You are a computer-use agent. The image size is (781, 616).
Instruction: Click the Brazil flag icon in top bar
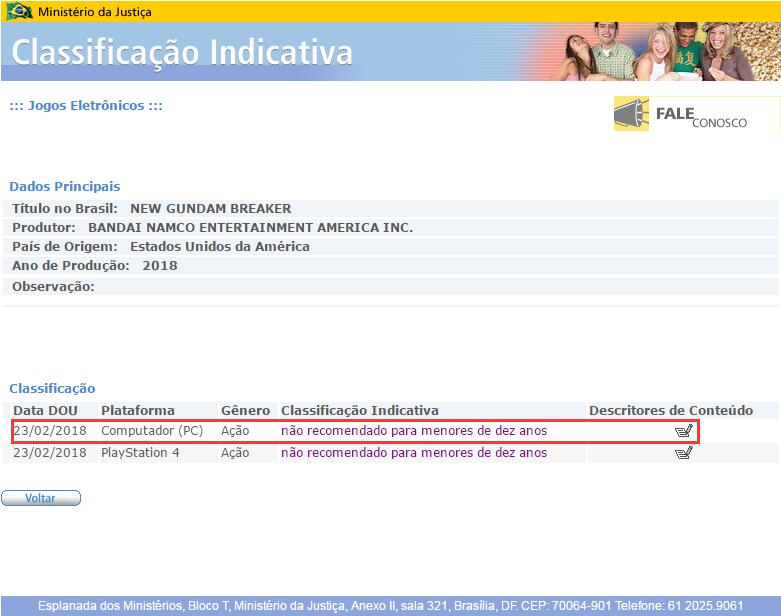pos(19,11)
